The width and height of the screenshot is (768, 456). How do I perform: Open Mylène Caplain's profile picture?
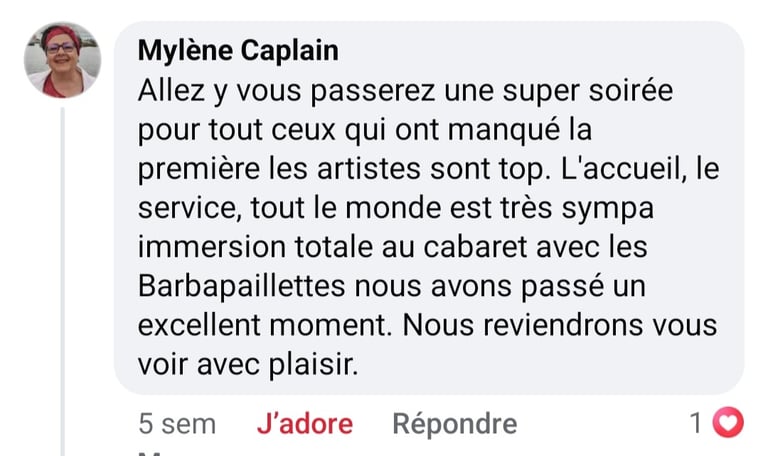tap(63, 60)
